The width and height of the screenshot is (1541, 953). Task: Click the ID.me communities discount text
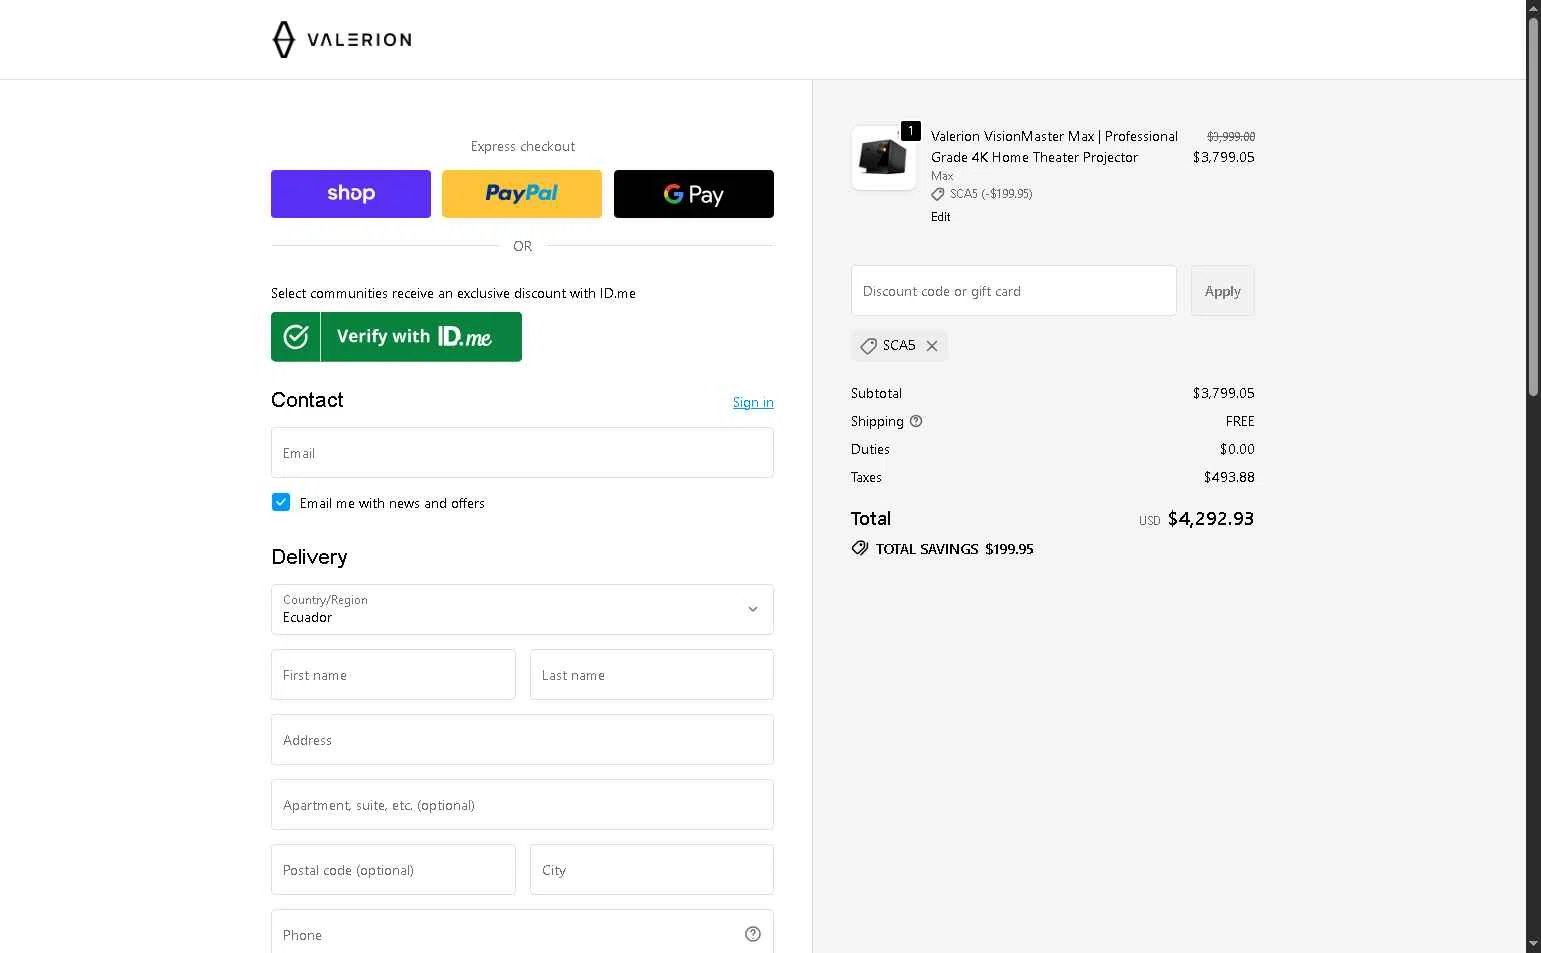pos(453,293)
